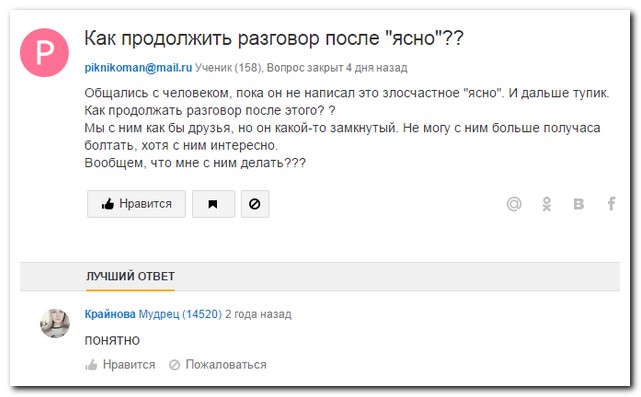Open the Крайнова user profile link
This screenshot has width=641, height=397.
click(110, 314)
